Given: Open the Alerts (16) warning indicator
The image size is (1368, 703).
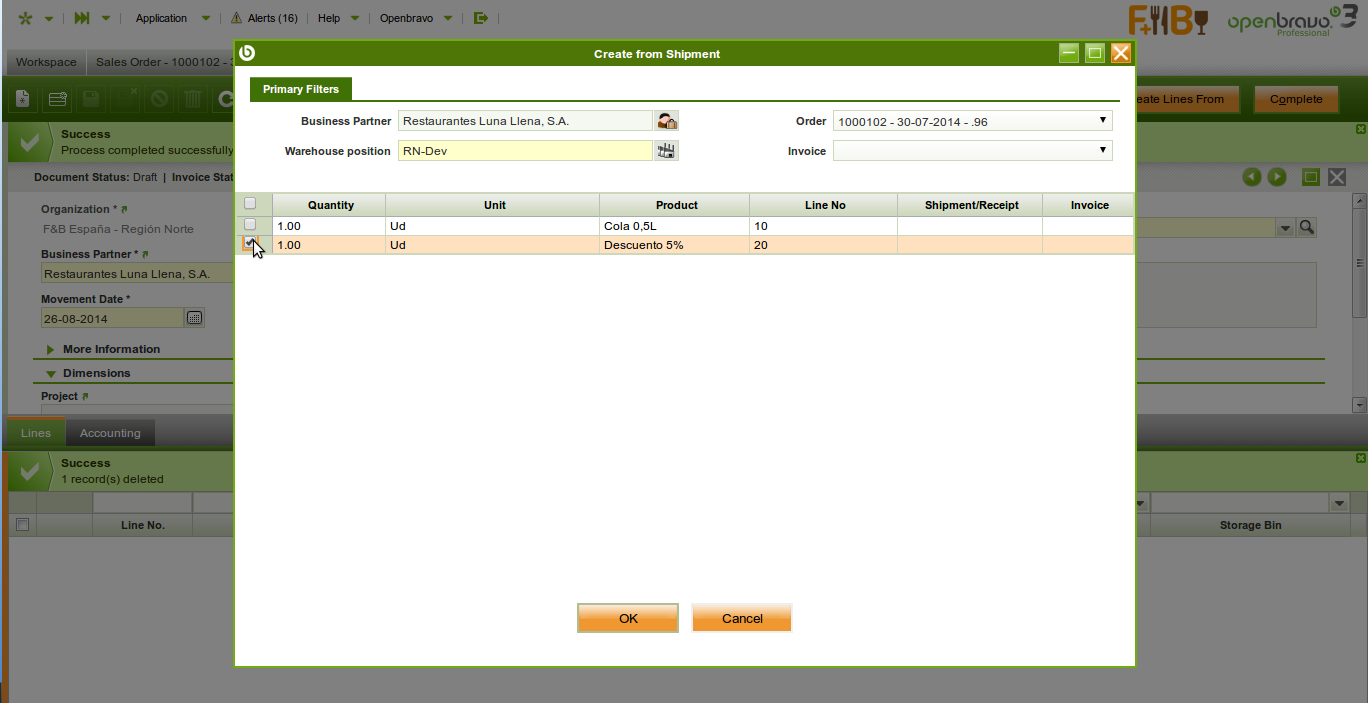Looking at the screenshot, I should [x=263, y=18].
